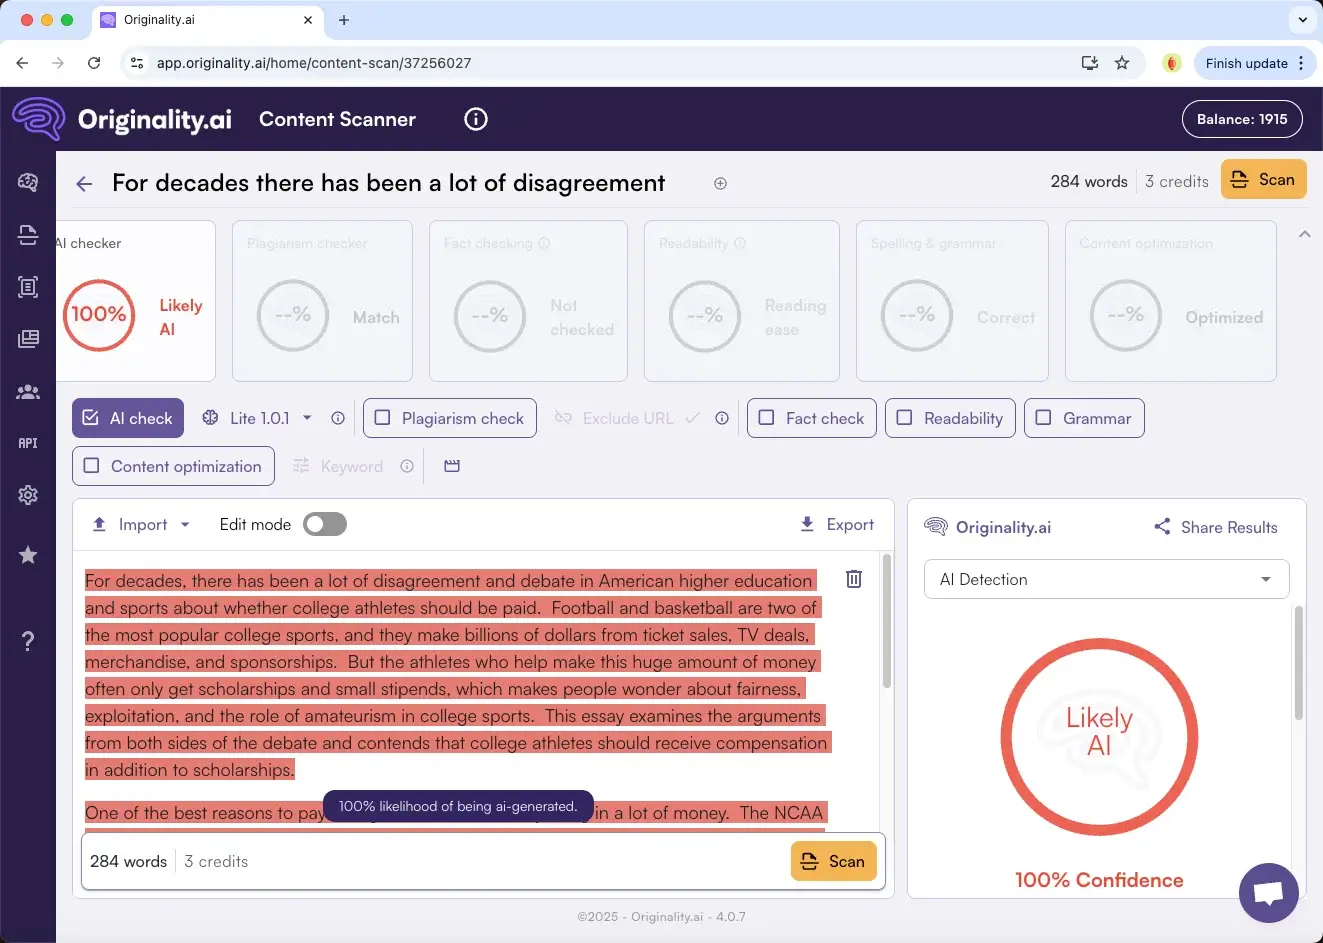Click the Balance: 1915 button
The height and width of the screenshot is (943, 1323).
click(1242, 119)
